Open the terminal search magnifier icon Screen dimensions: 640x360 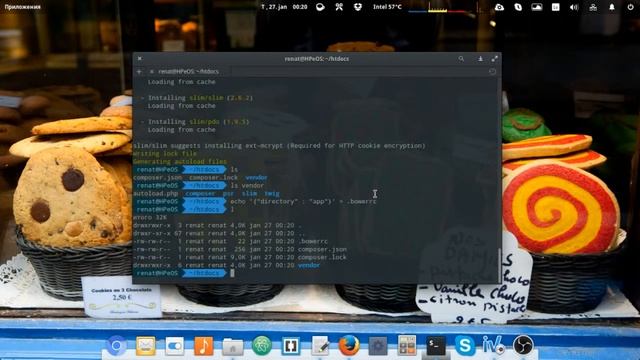click(x=461, y=59)
